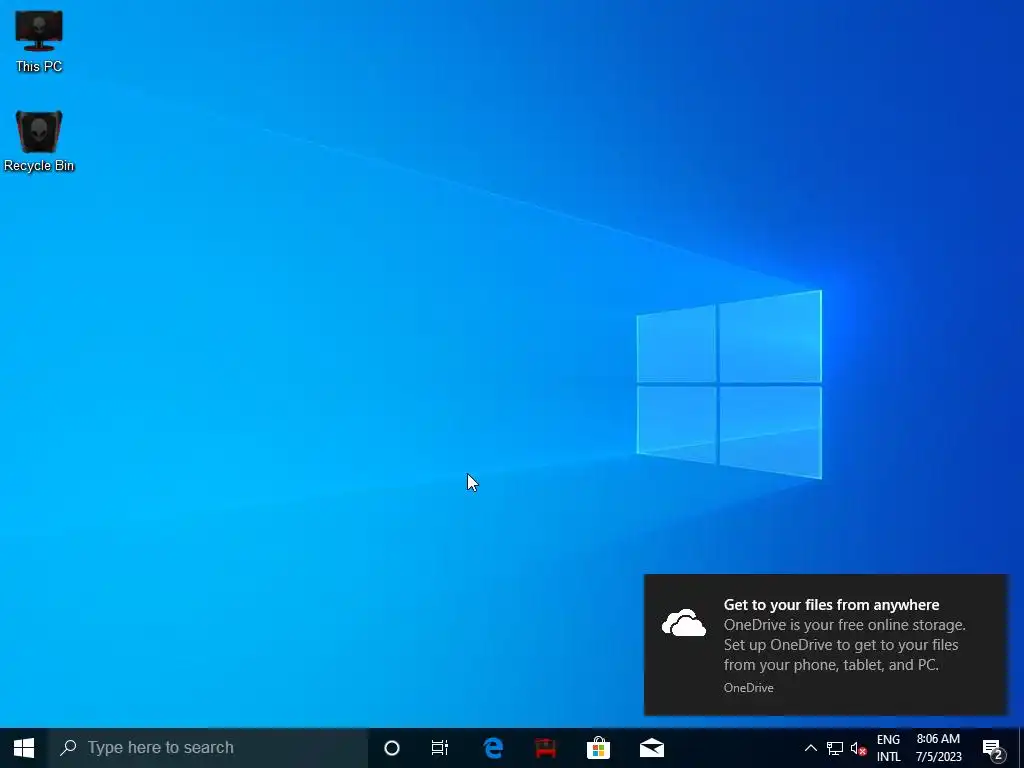Open the Mail app from the taskbar
The height and width of the screenshot is (768, 1024).
point(652,748)
